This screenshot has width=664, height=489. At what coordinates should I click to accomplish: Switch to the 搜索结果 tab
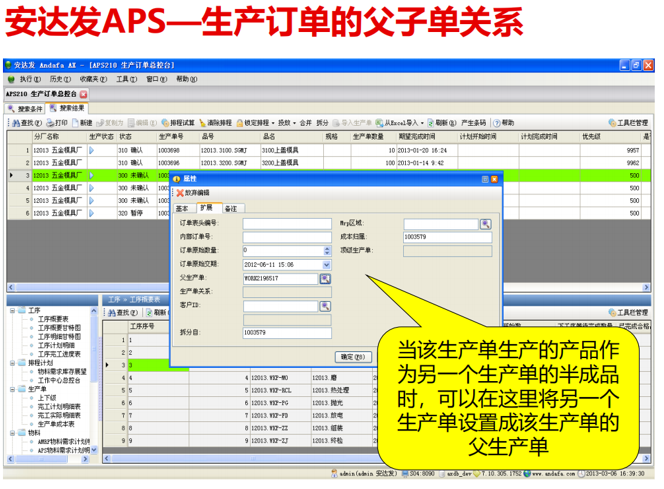(68, 108)
